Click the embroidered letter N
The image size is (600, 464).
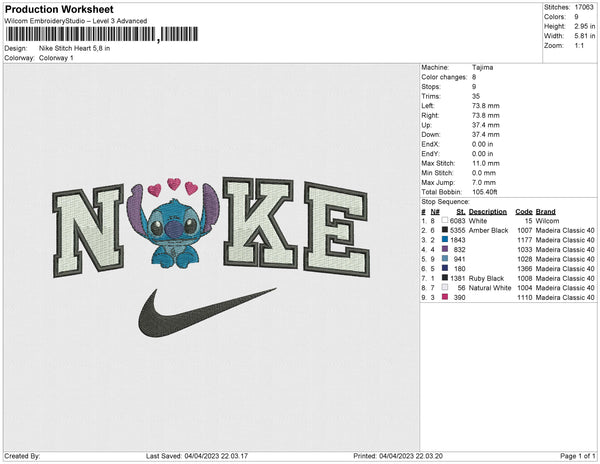[88, 230]
